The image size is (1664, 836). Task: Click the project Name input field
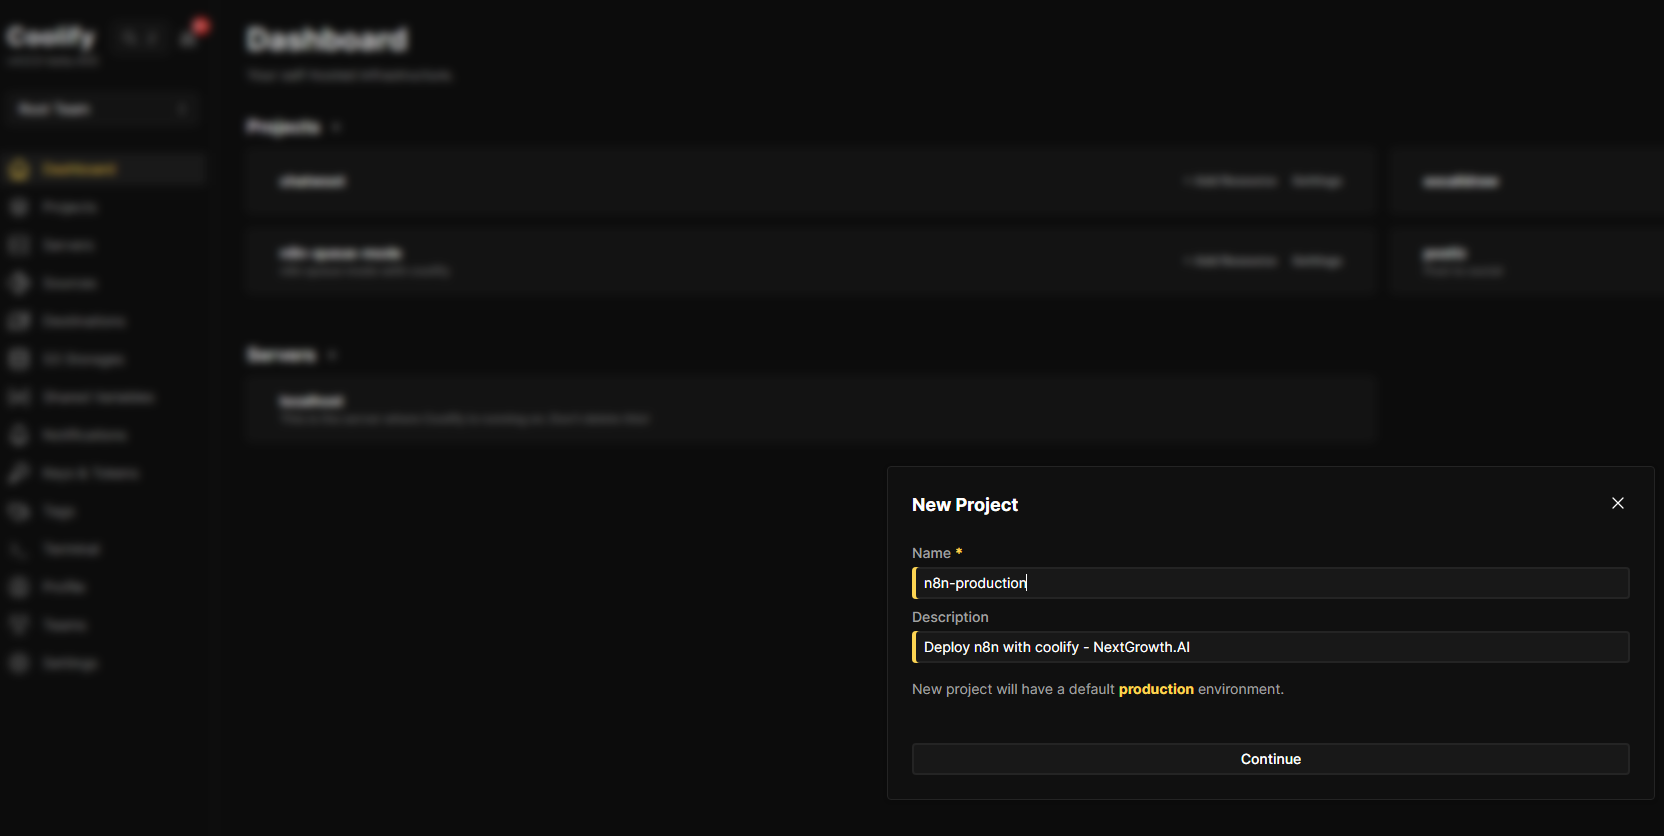click(1270, 583)
